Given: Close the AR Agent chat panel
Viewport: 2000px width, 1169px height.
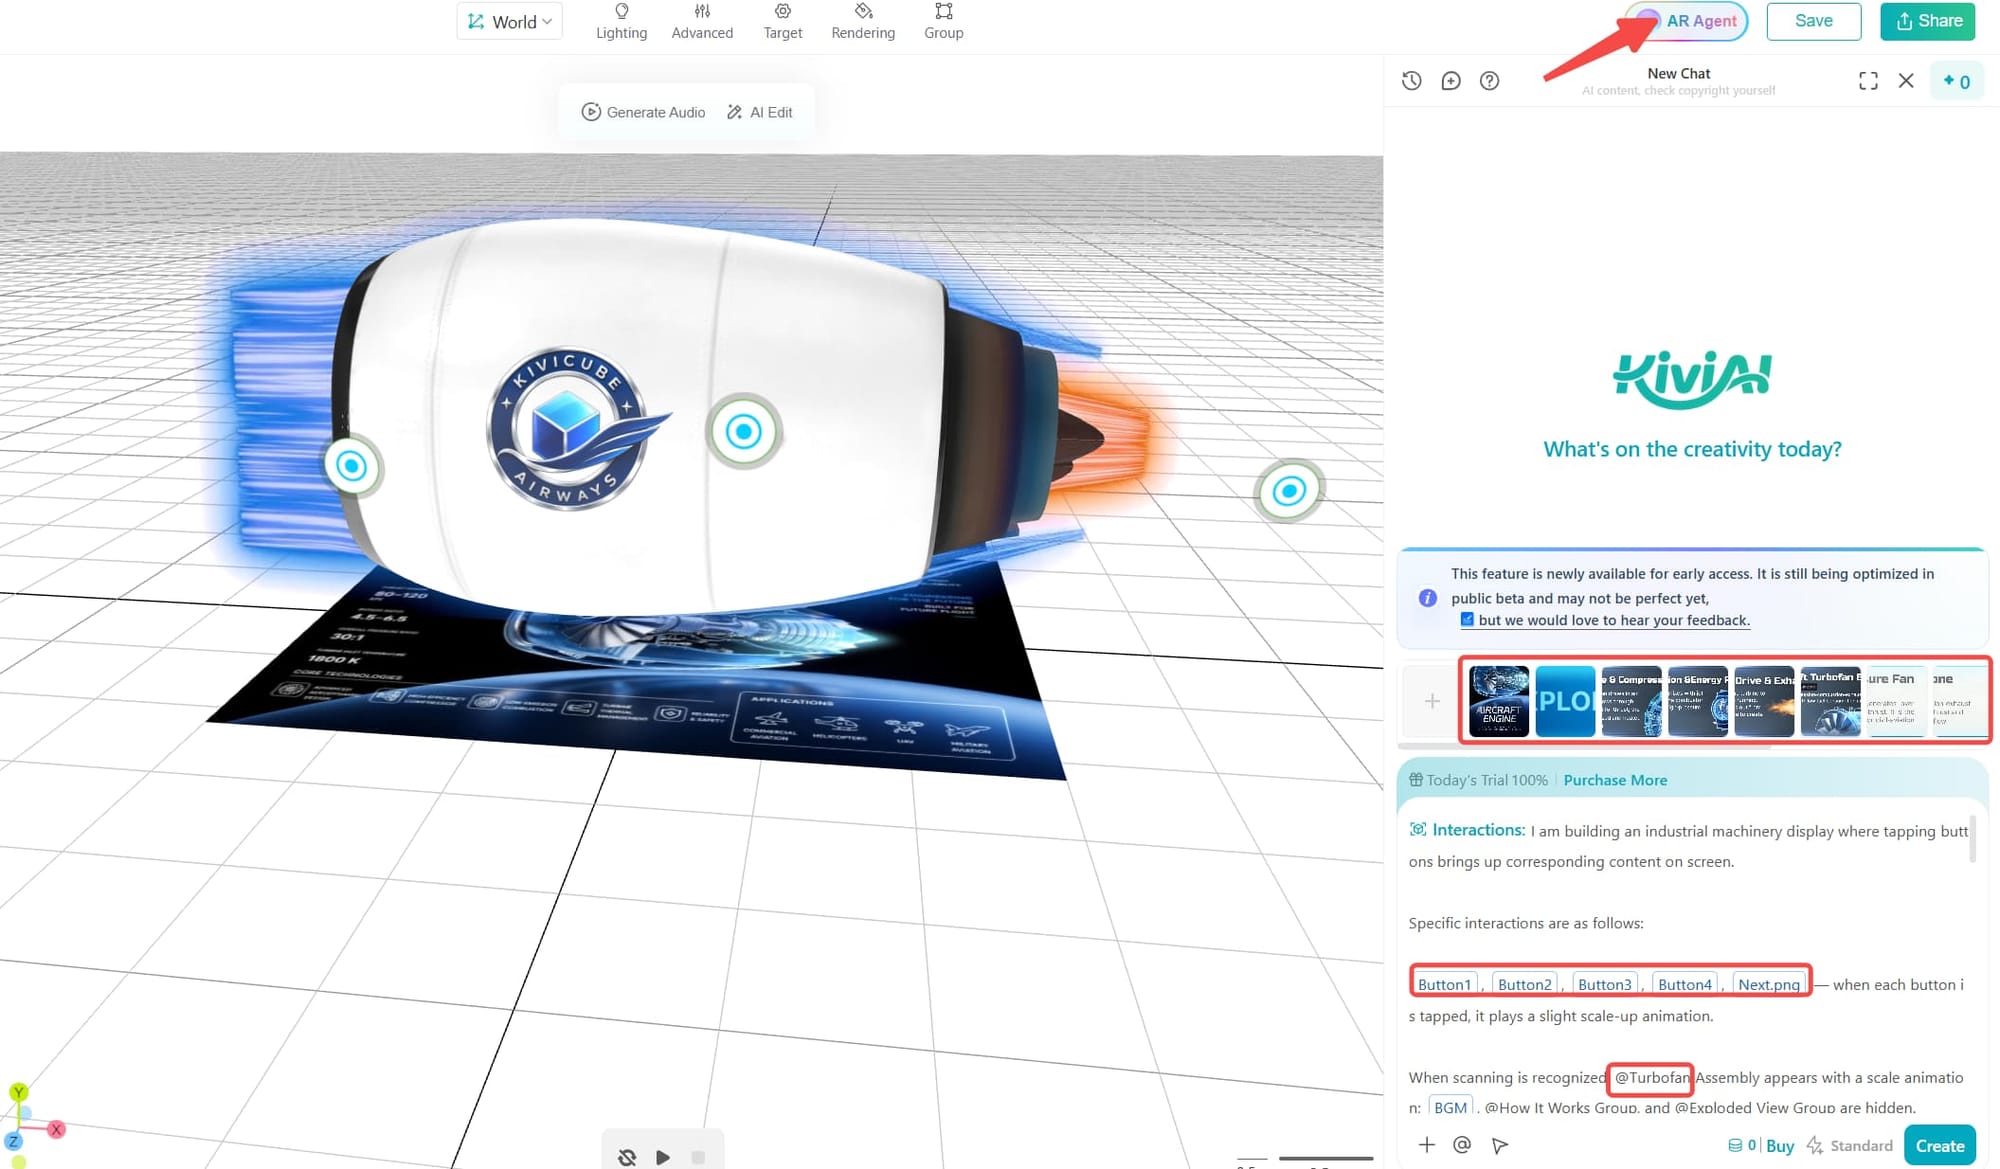Looking at the screenshot, I should pyautogui.click(x=1906, y=81).
